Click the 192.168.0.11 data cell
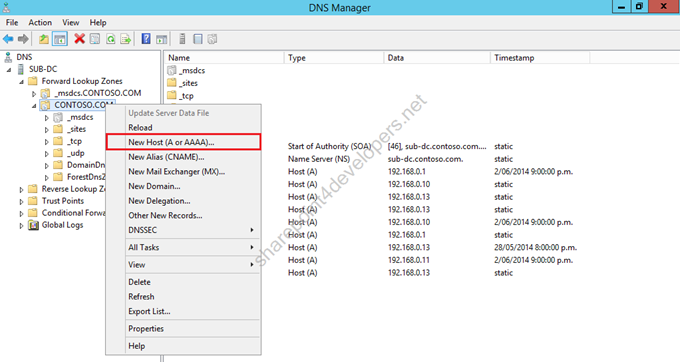This screenshot has width=680, height=362. coord(409,260)
